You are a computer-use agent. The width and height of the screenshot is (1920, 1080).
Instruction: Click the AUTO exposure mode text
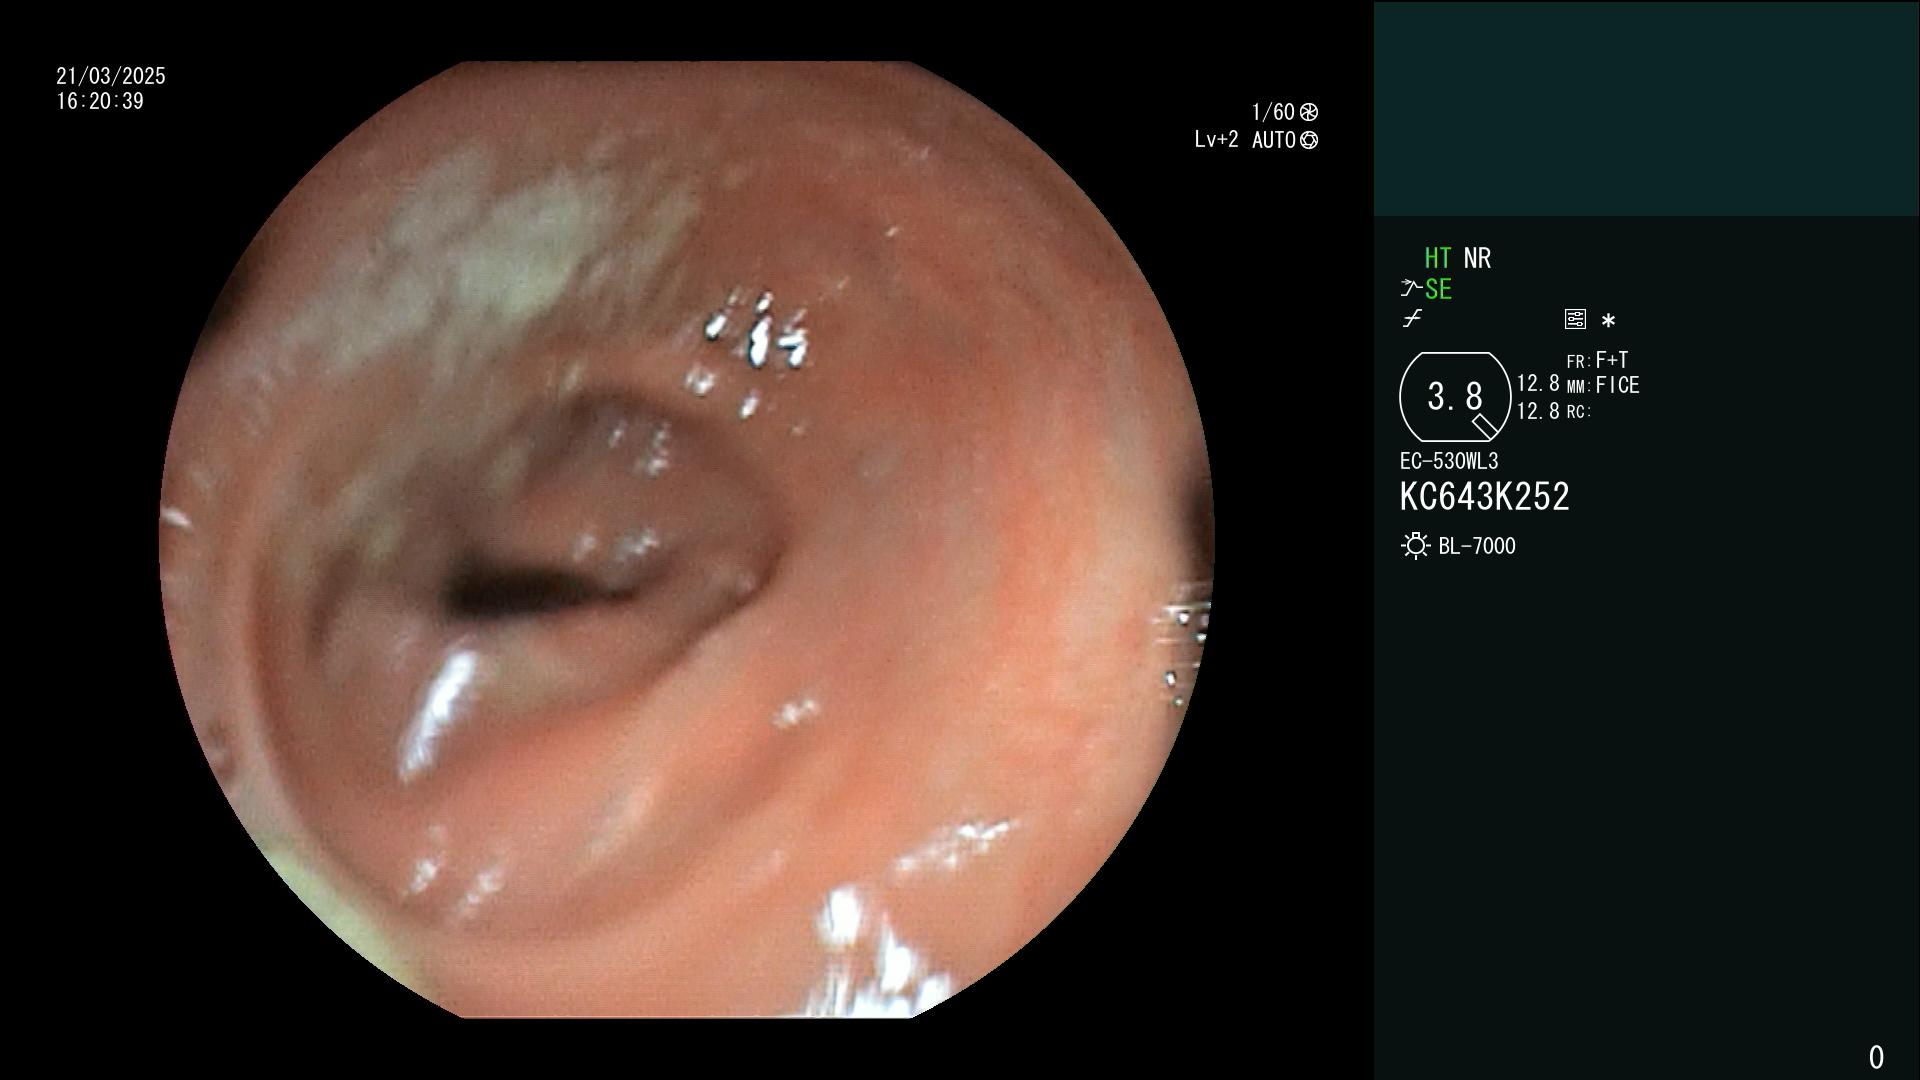[x=1273, y=141]
